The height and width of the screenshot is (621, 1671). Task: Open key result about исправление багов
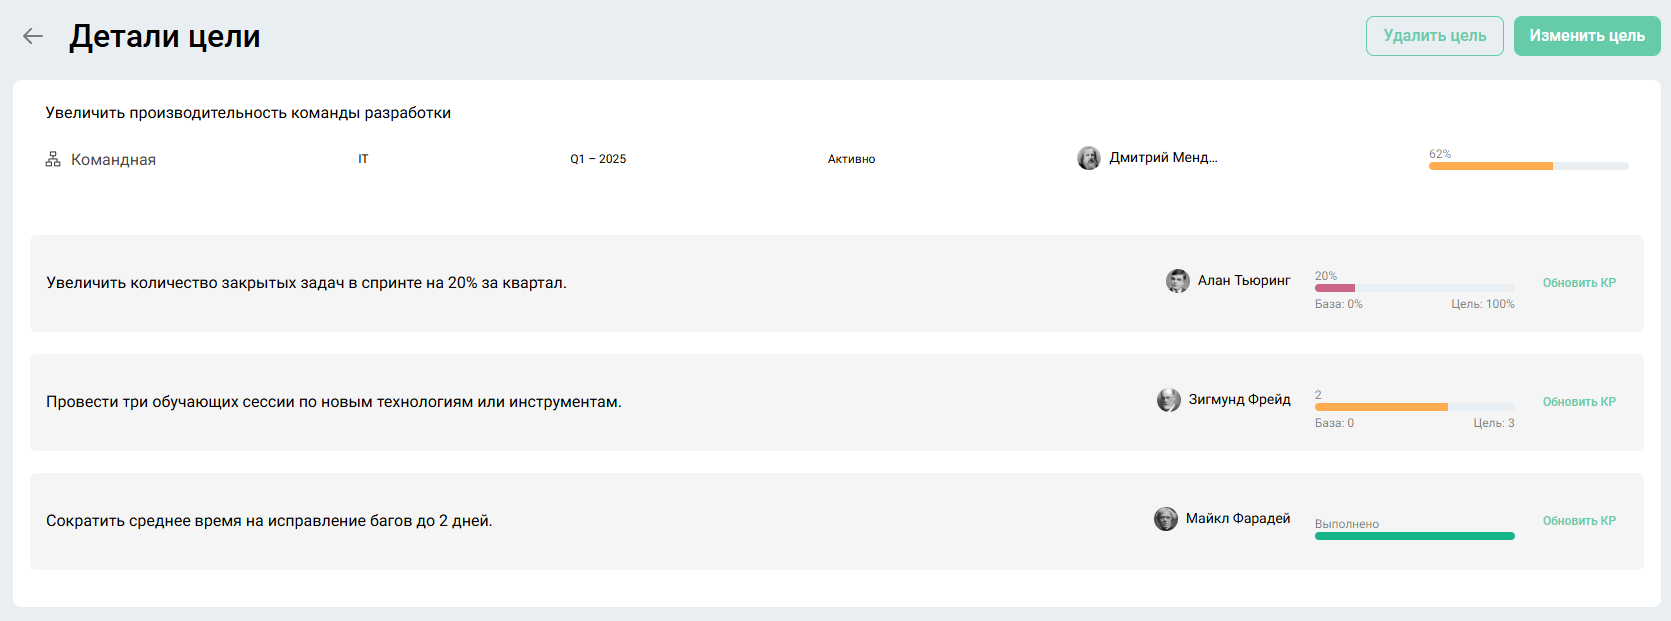[x=269, y=521]
